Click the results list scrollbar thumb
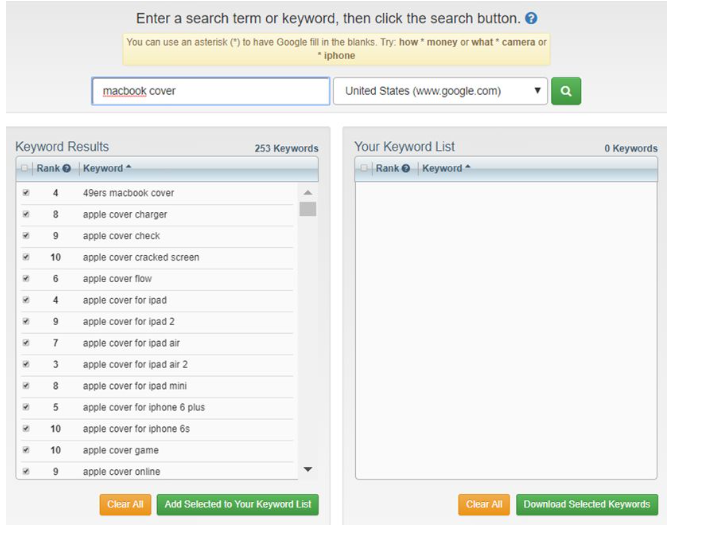704x536 pixels. pos(308,209)
